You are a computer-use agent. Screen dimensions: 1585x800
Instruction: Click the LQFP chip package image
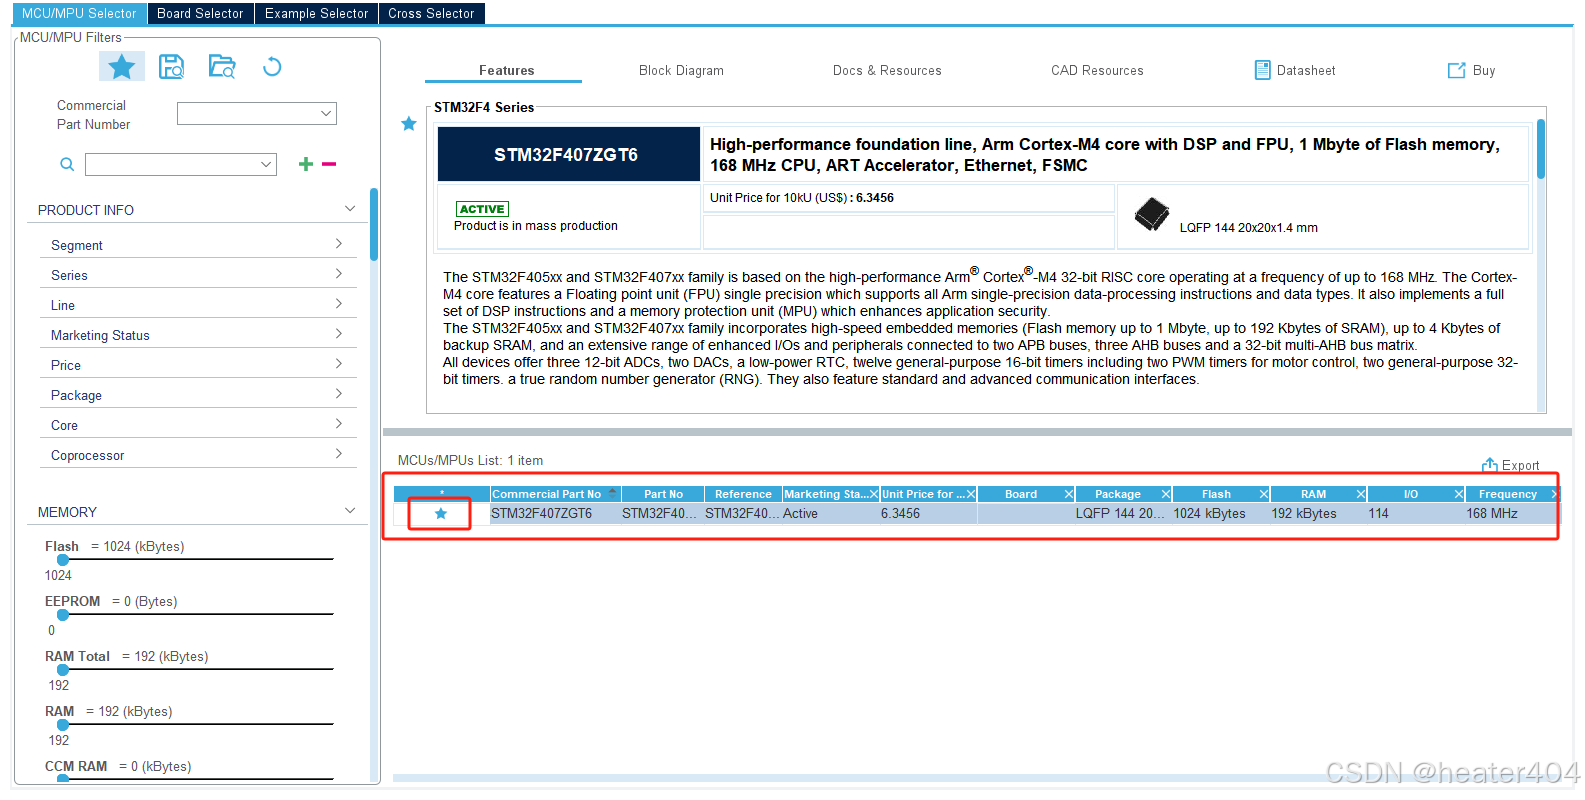(x=1152, y=214)
